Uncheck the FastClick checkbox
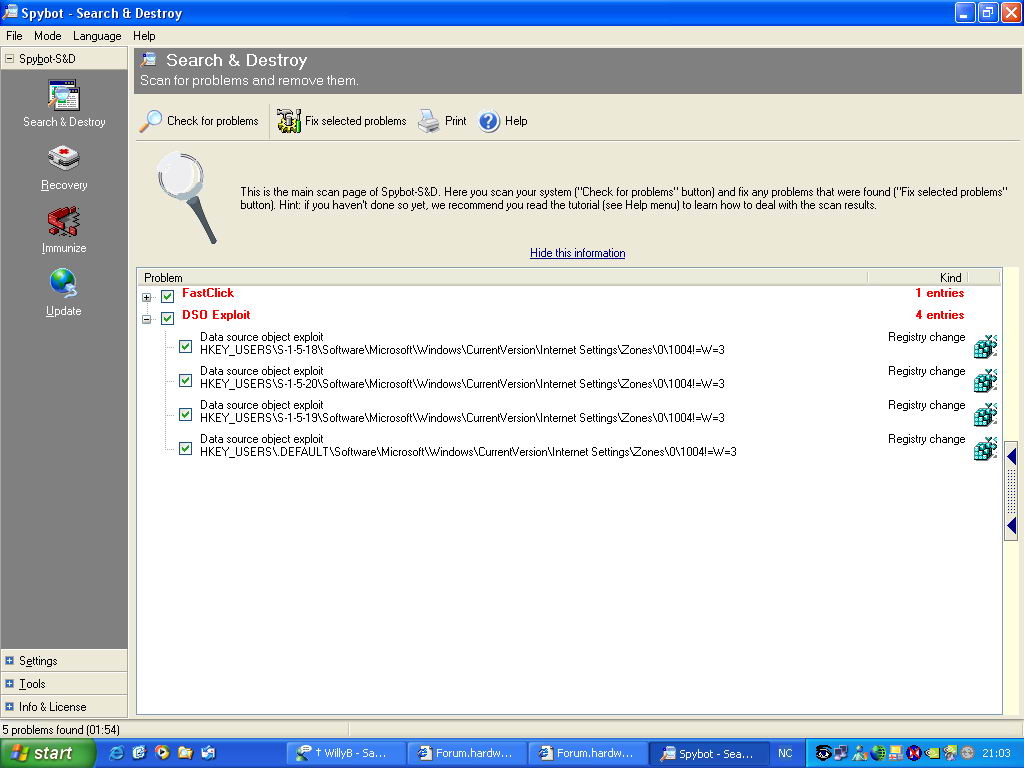This screenshot has width=1024, height=768. tap(168, 296)
